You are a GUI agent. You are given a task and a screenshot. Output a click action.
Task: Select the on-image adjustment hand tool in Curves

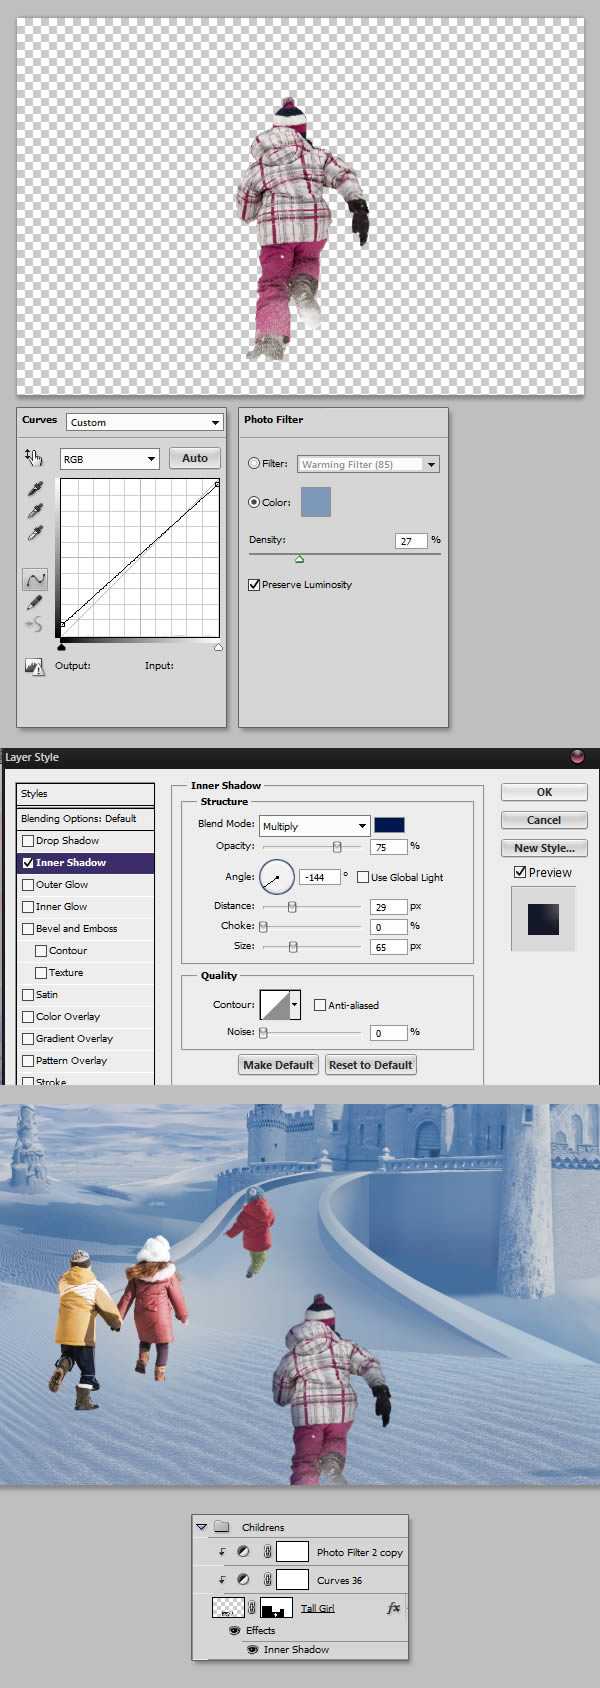pyautogui.click(x=34, y=457)
